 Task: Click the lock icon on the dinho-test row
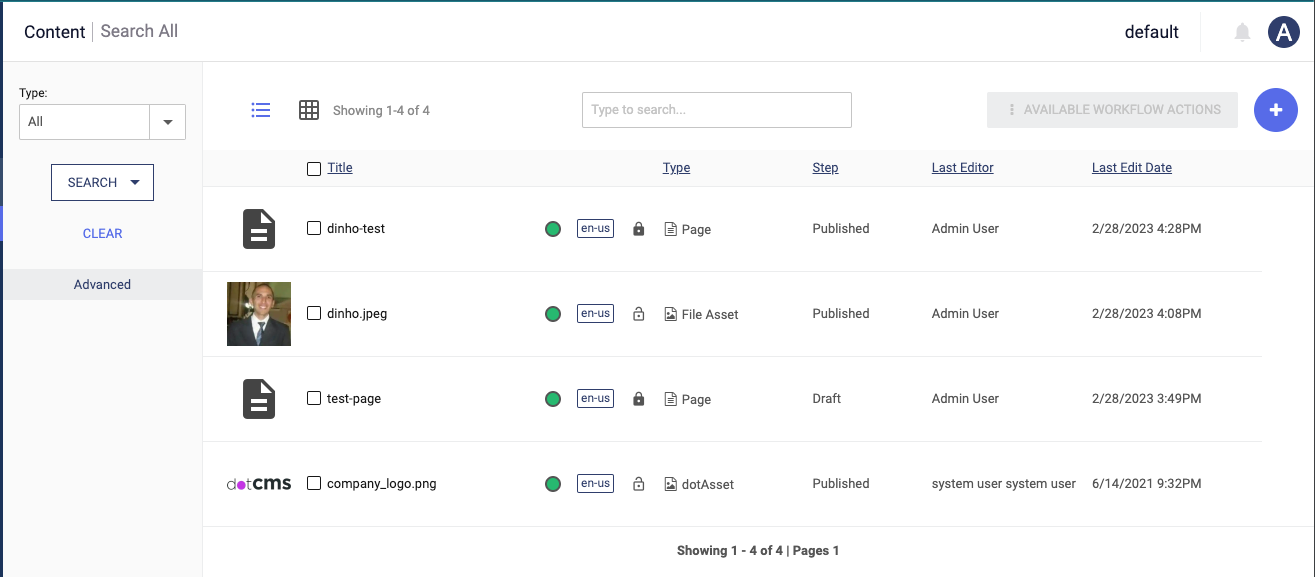pyautogui.click(x=638, y=228)
